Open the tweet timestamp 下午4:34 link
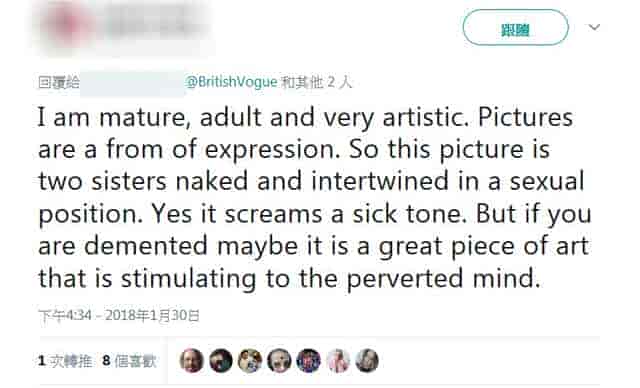 click(65, 315)
